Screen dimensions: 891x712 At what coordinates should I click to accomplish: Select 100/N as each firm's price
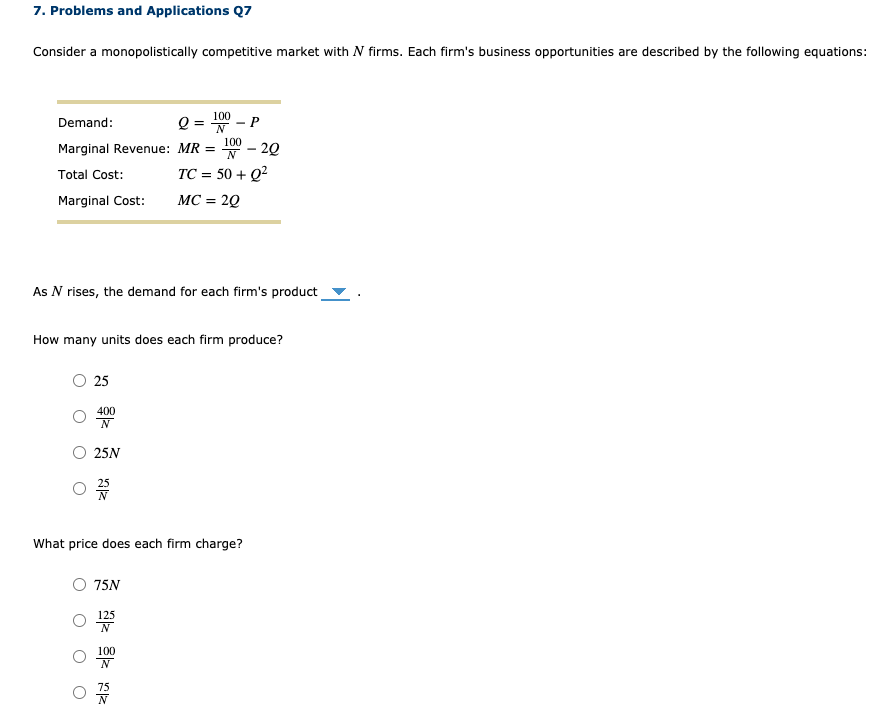coord(78,656)
